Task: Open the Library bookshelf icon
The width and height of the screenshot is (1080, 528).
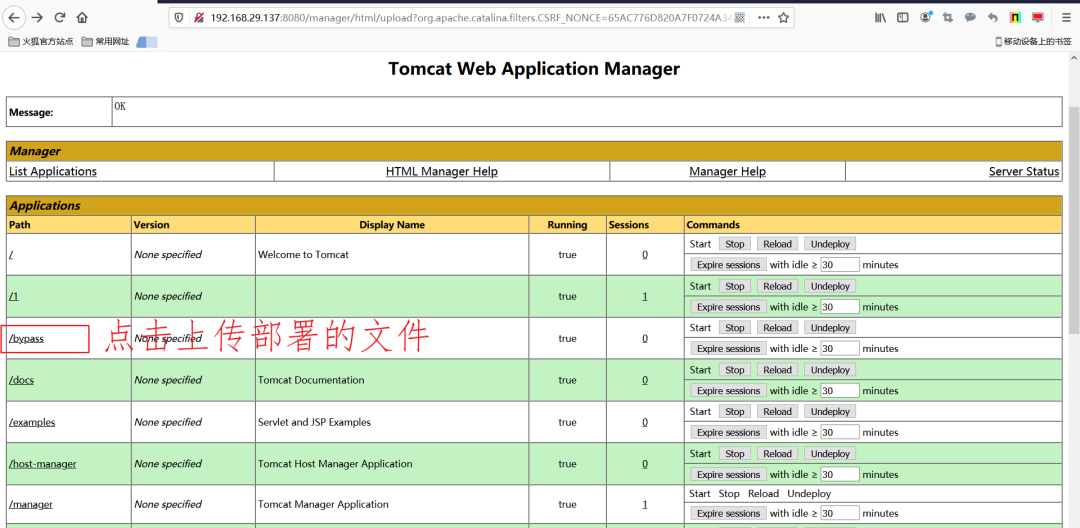Action: [x=880, y=18]
